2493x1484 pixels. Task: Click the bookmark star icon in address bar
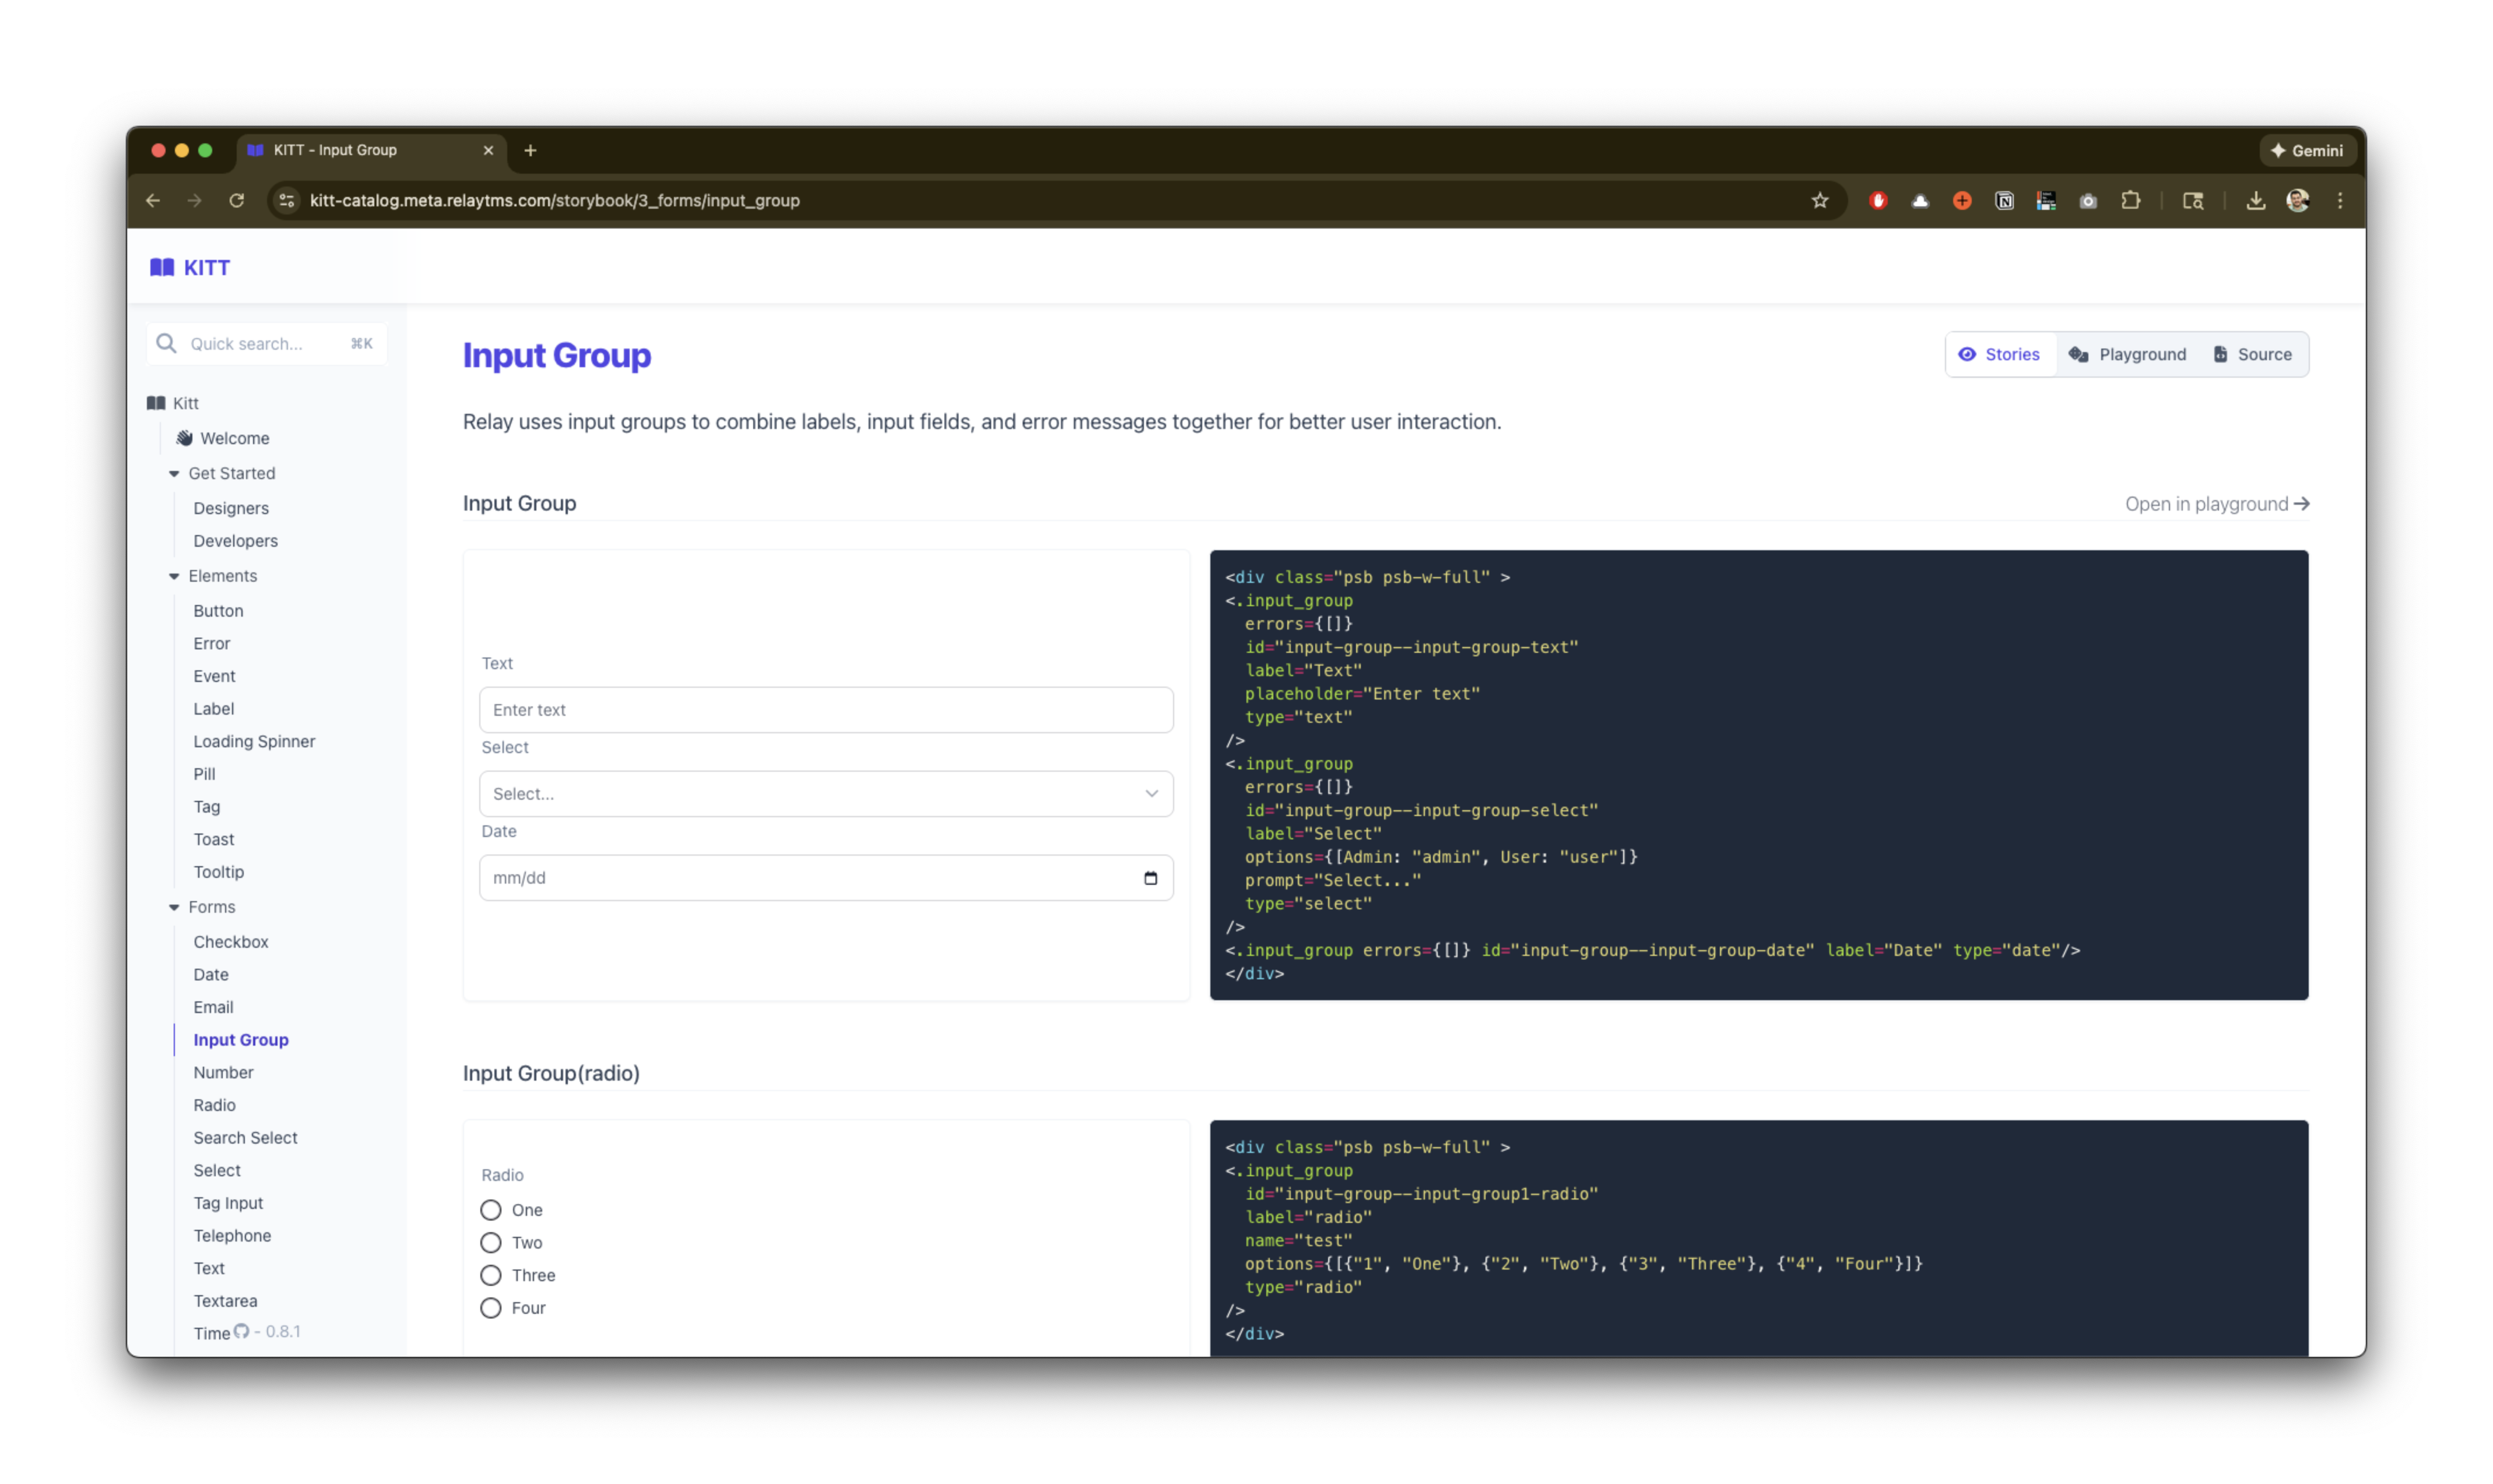(x=1819, y=201)
